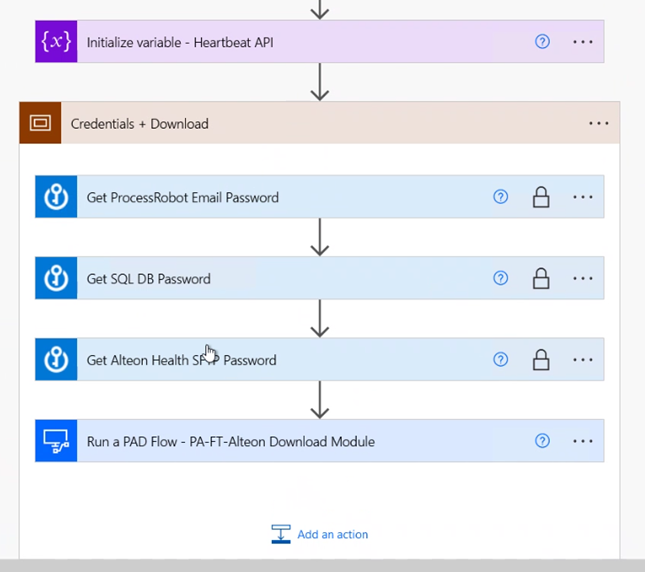Click the Credentials + Download scope icon
This screenshot has width=645, height=572.
coord(40,124)
